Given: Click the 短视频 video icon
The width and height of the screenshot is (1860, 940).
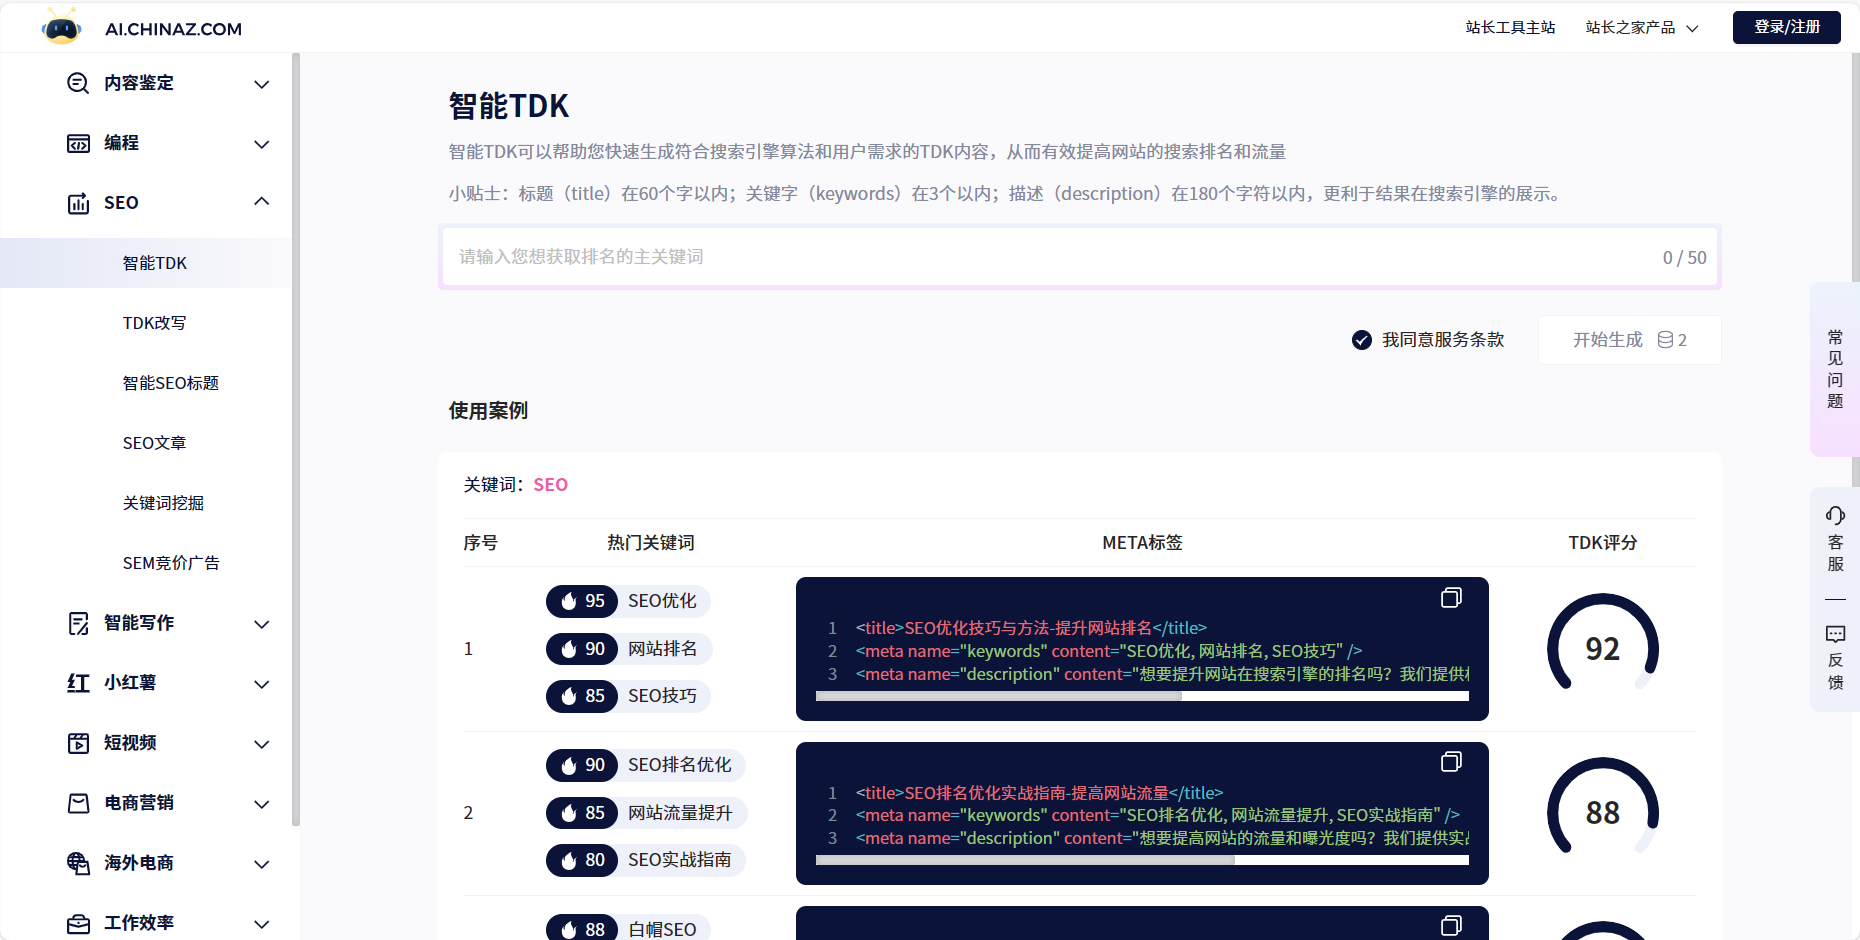Looking at the screenshot, I should [x=78, y=743].
